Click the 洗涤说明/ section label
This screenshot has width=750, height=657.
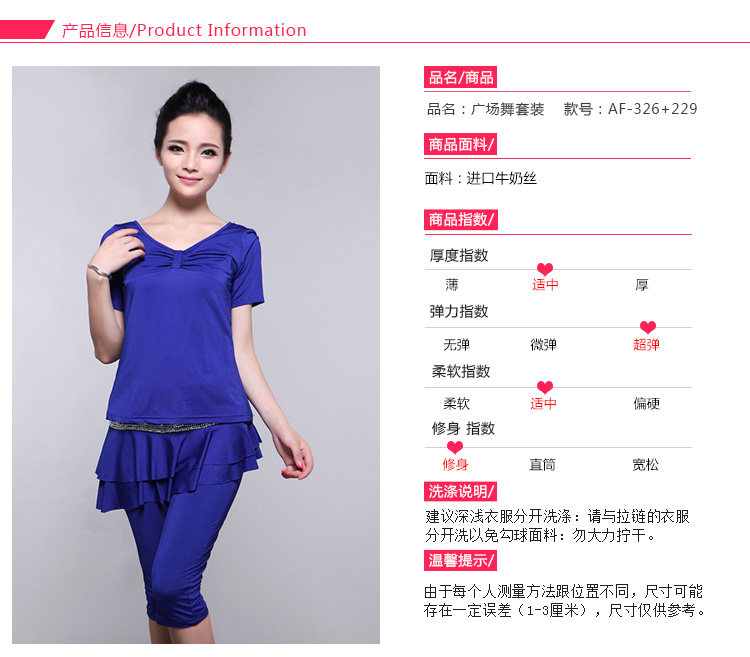[x=460, y=491]
